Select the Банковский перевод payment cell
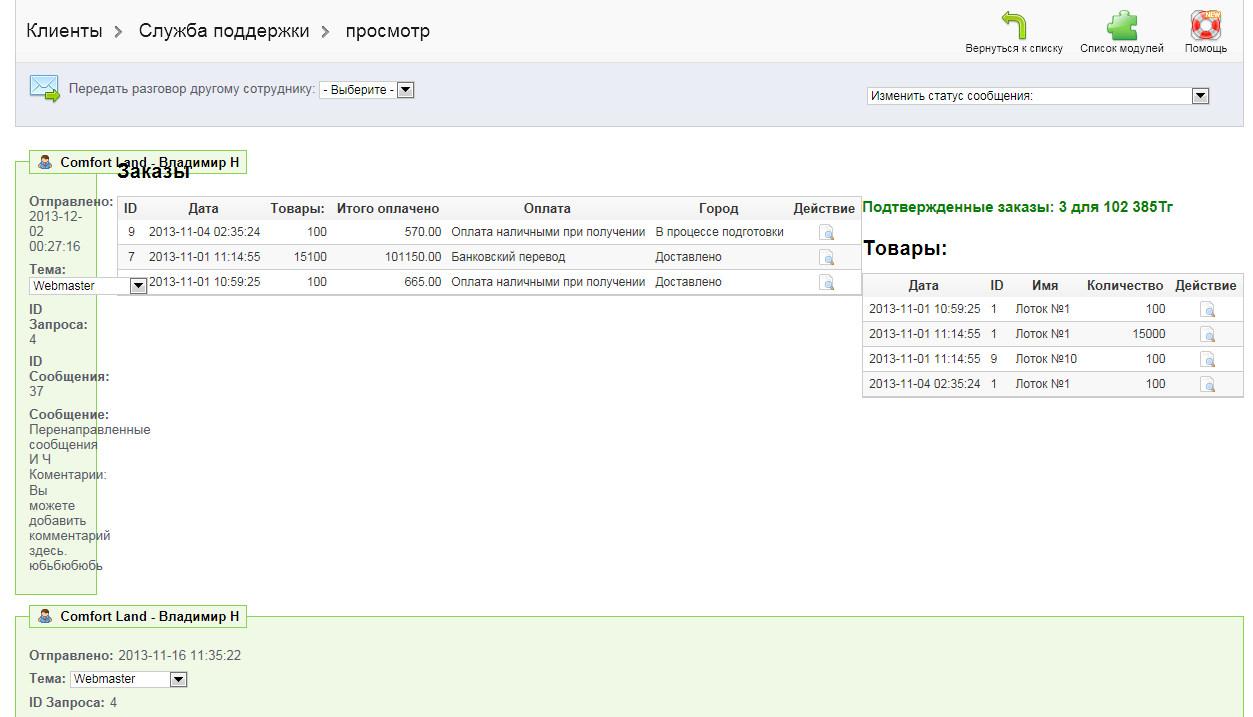Viewport: 1253px width, 717px height. tap(508, 257)
